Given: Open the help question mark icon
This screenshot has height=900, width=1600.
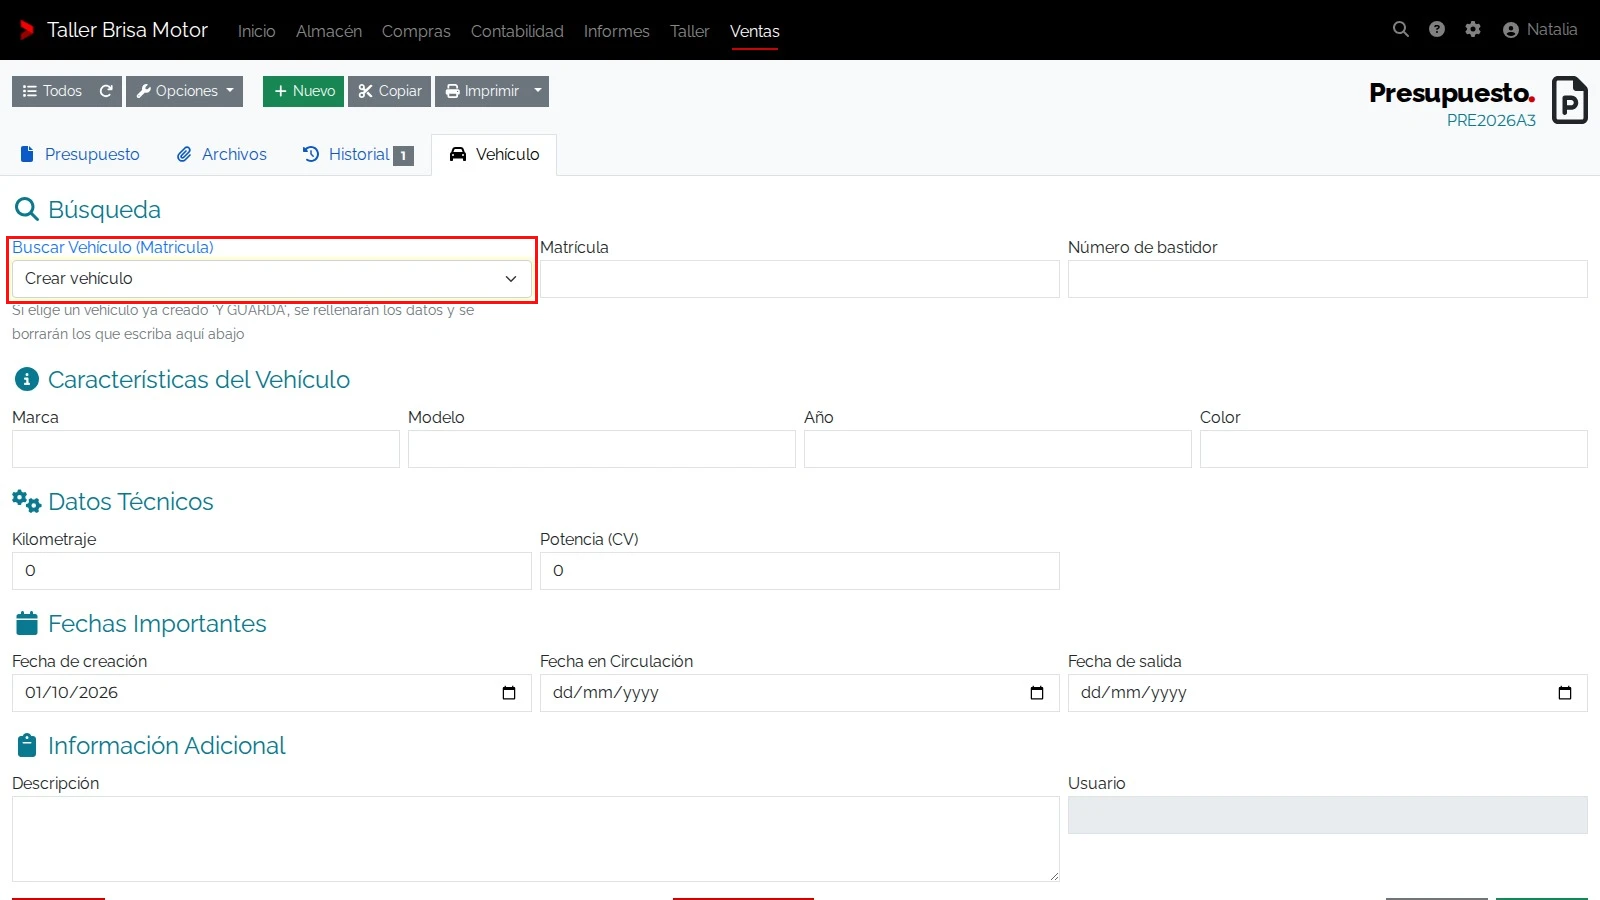Looking at the screenshot, I should pyautogui.click(x=1437, y=30).
